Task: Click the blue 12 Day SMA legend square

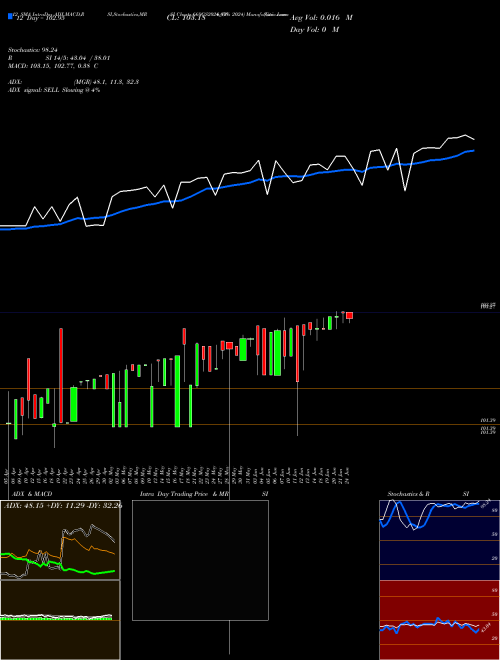Action: pos(10,16)
